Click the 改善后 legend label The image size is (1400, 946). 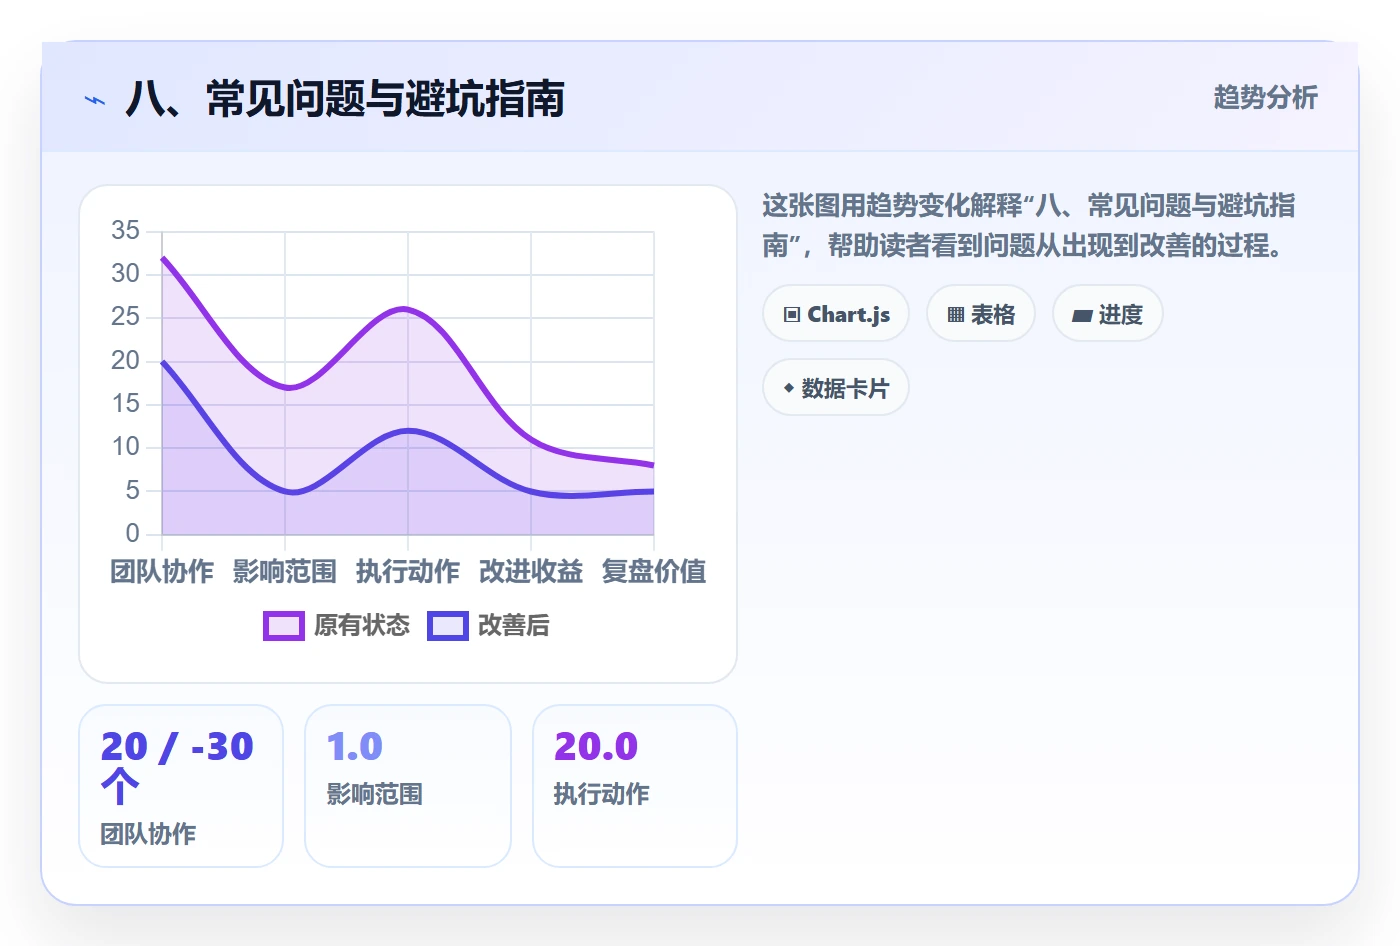(514, 626)
